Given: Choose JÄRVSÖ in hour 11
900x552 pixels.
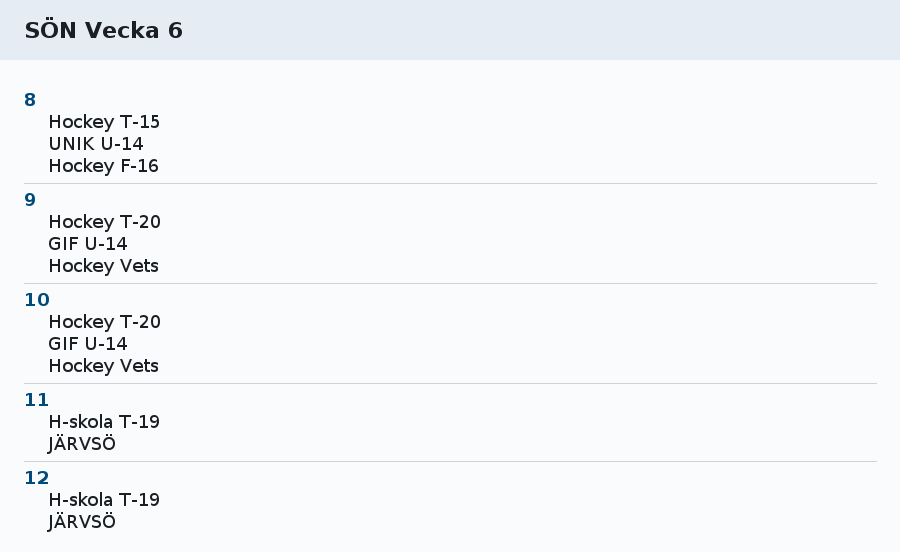Looking at the screenshot, I should 82,444.
